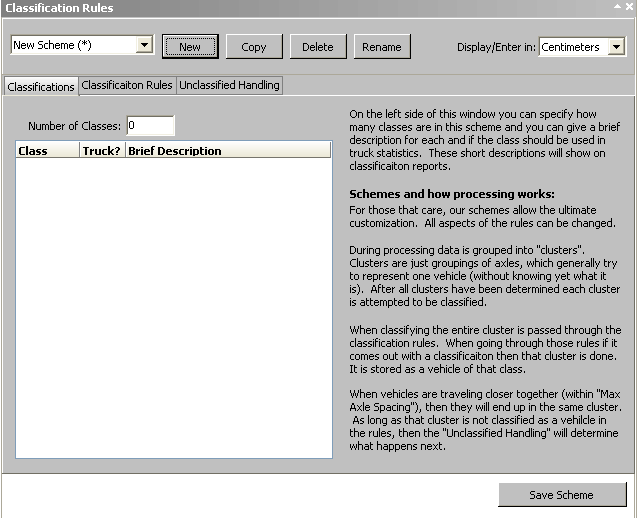Click the Brief Description column header

point(227,151)
